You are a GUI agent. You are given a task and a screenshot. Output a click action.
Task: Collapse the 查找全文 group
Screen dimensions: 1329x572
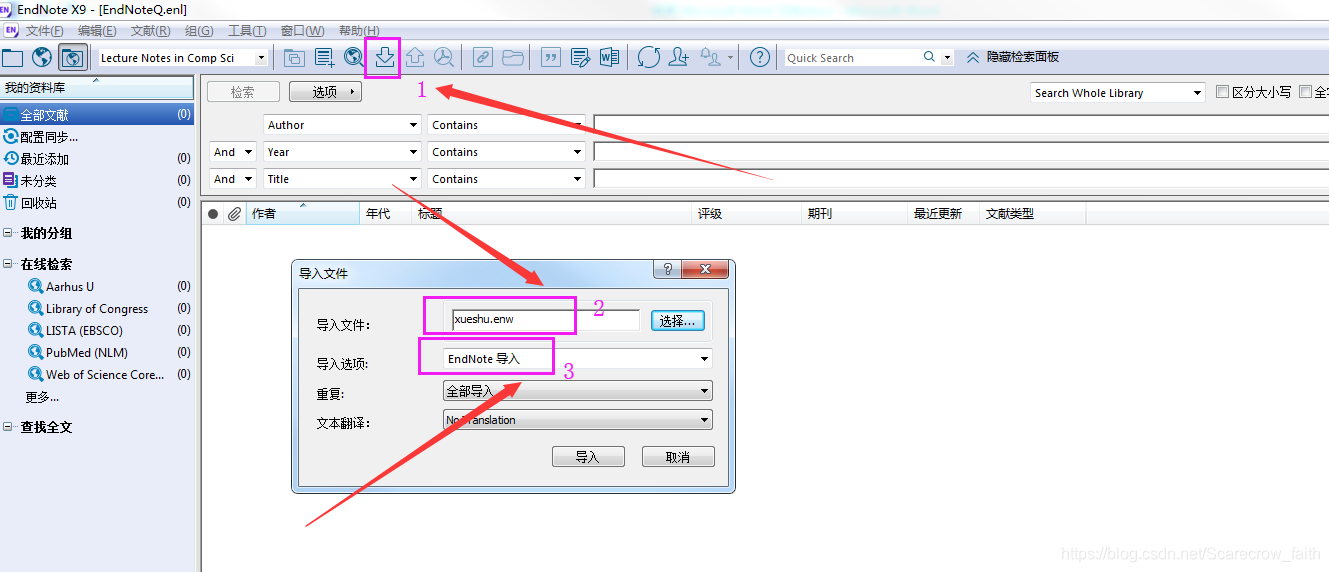pos(8,427)
